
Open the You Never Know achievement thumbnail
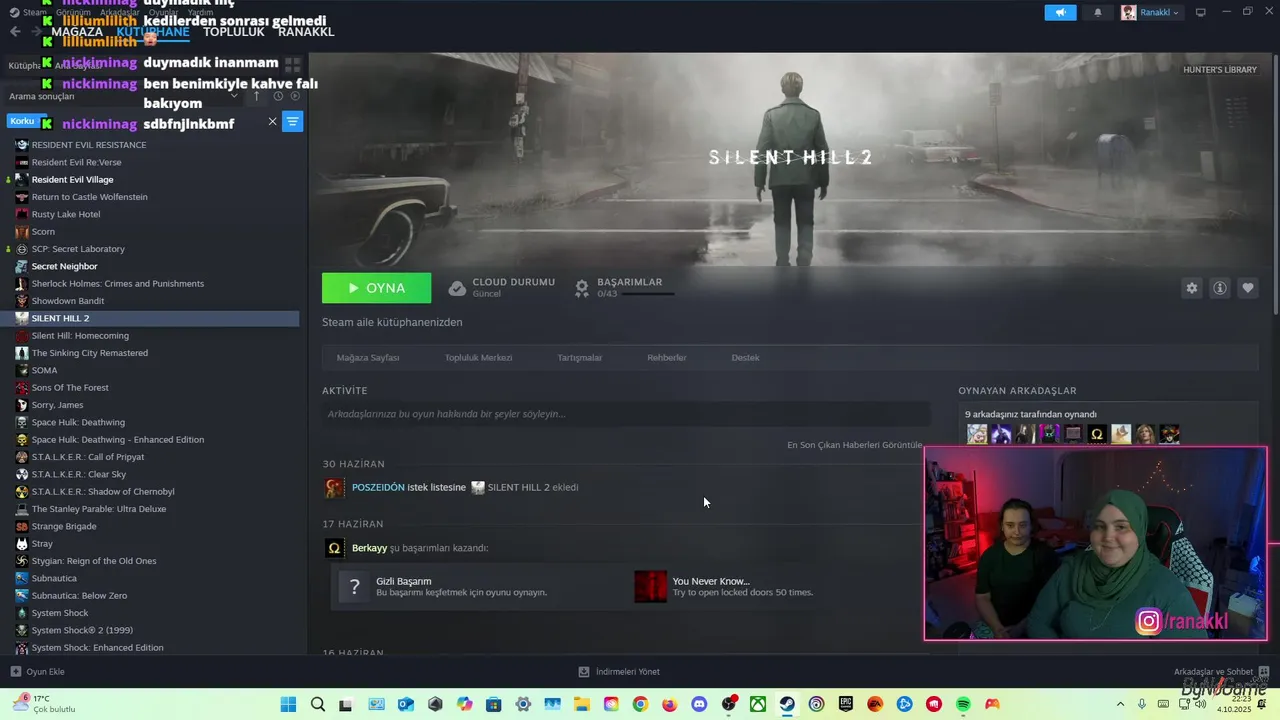651,587
